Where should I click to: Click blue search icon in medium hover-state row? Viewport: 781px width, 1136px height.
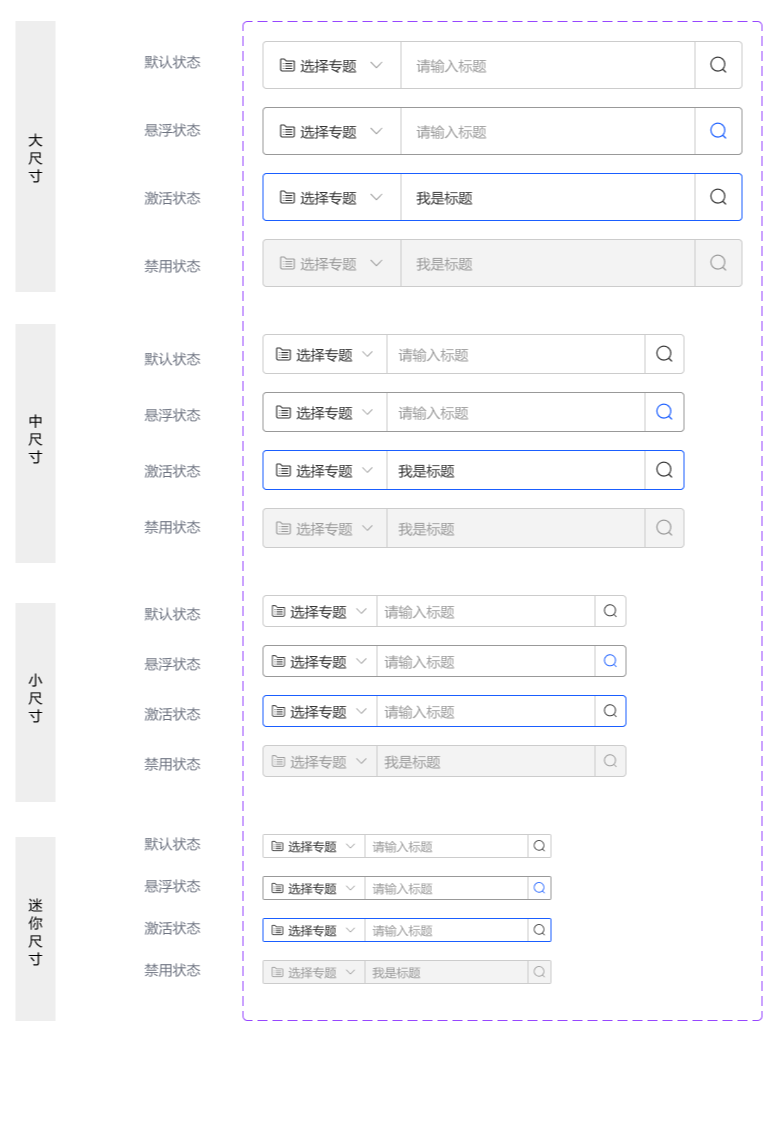pyautogui.click(x=664, y=412)
